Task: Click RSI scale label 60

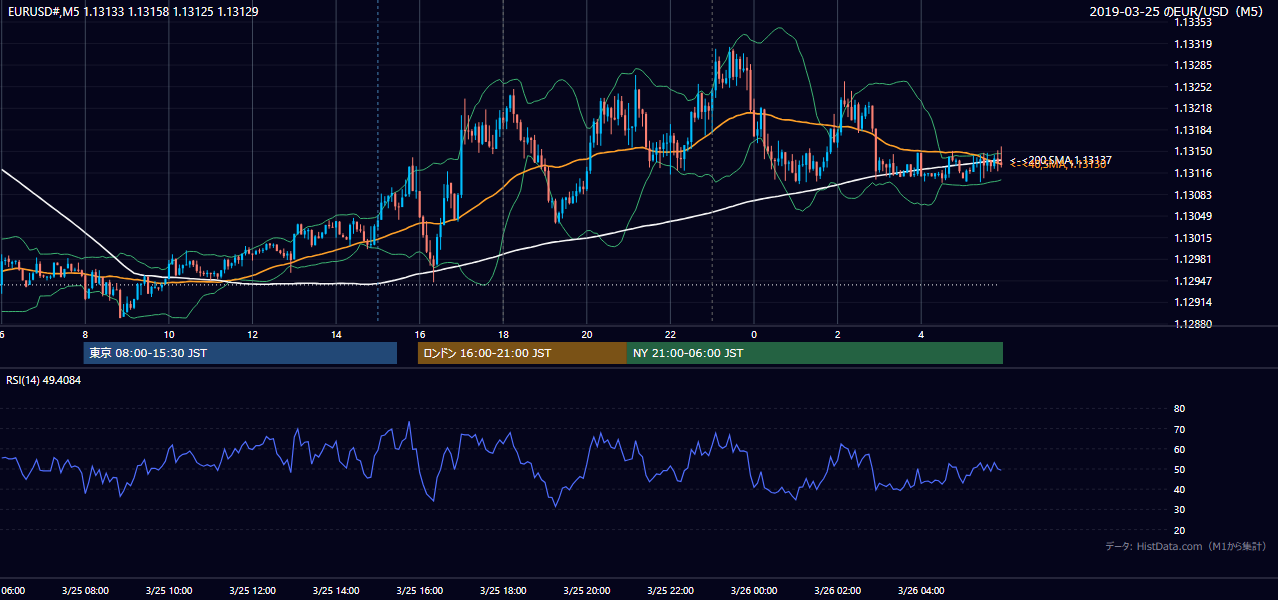Action: (x=1179, y=449)
